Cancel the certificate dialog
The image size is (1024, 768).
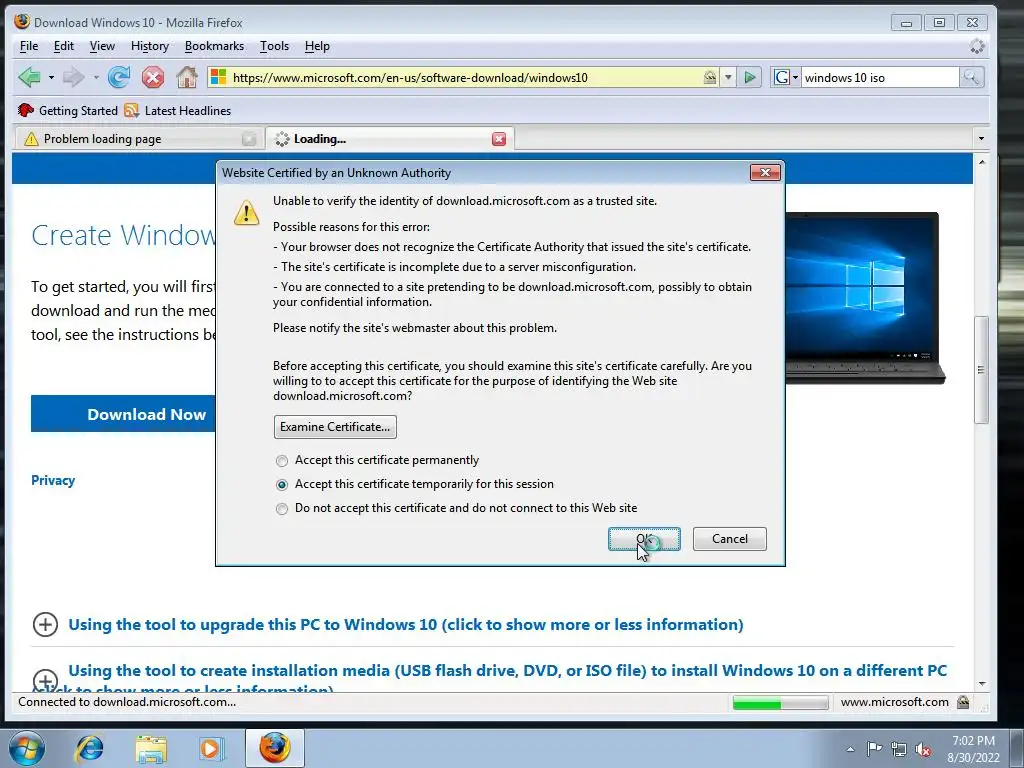coord(729,539)
